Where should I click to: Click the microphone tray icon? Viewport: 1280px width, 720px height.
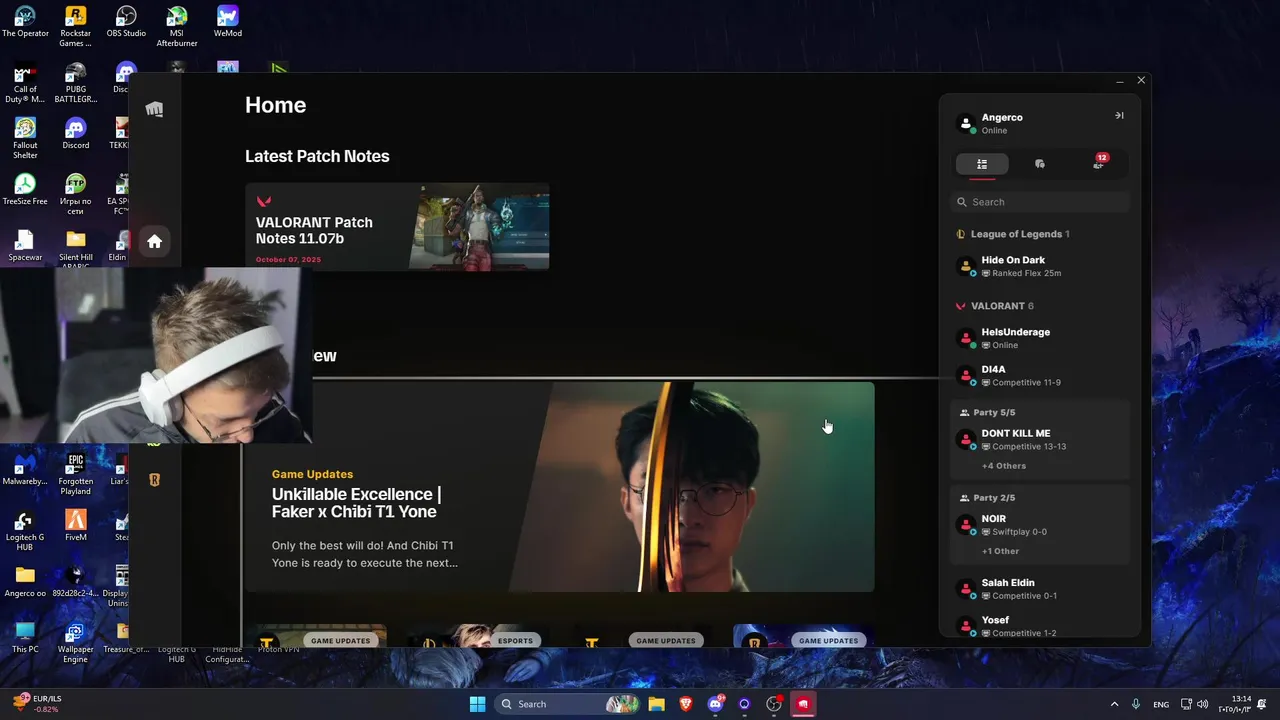coord(1136,704)
